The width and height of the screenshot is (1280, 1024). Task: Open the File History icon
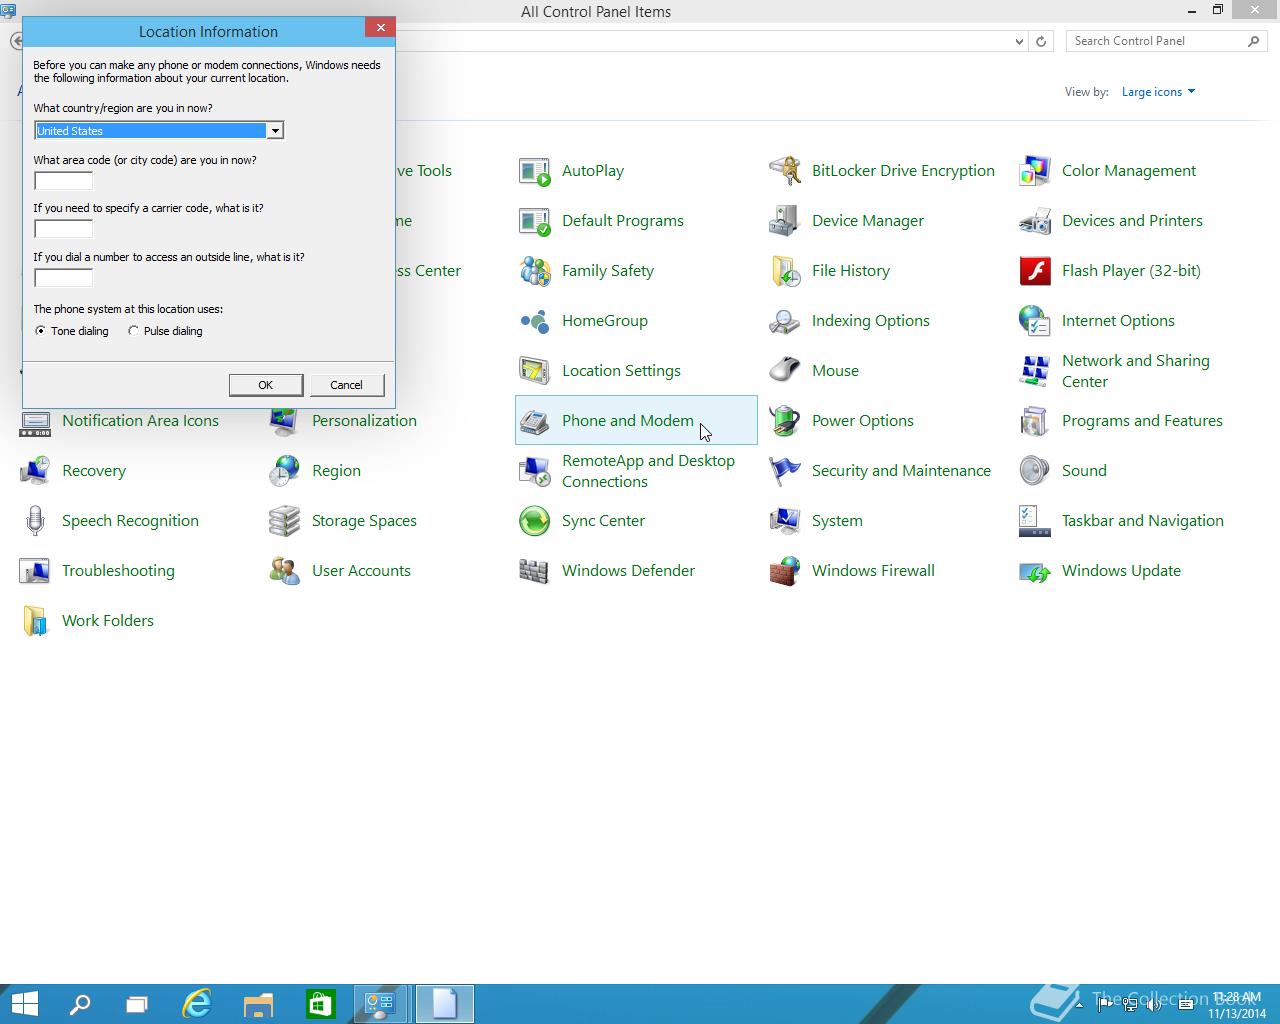785,271
